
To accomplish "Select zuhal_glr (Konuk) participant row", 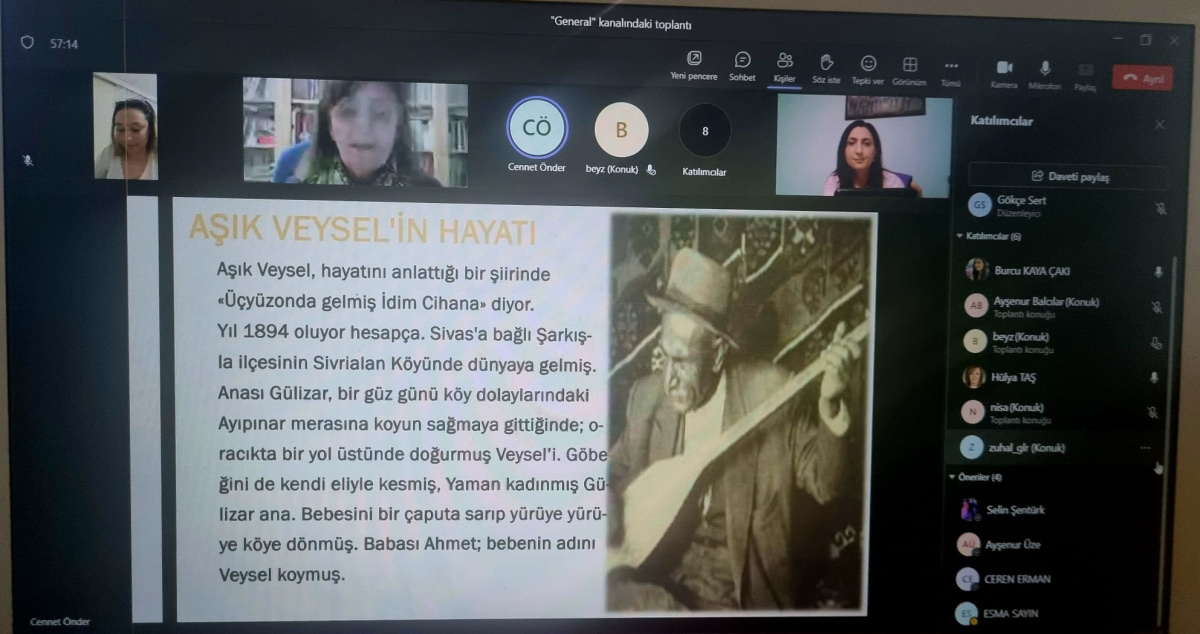I will 1058,447.
